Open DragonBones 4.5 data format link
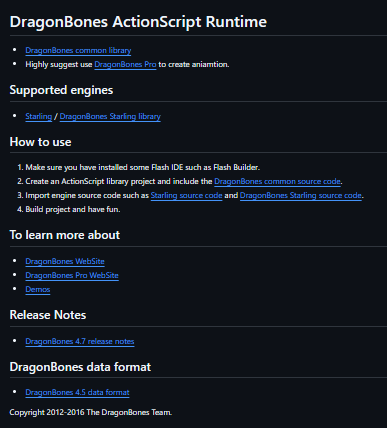This screenshot has width=387, height=428. click(x=77, y=392)
